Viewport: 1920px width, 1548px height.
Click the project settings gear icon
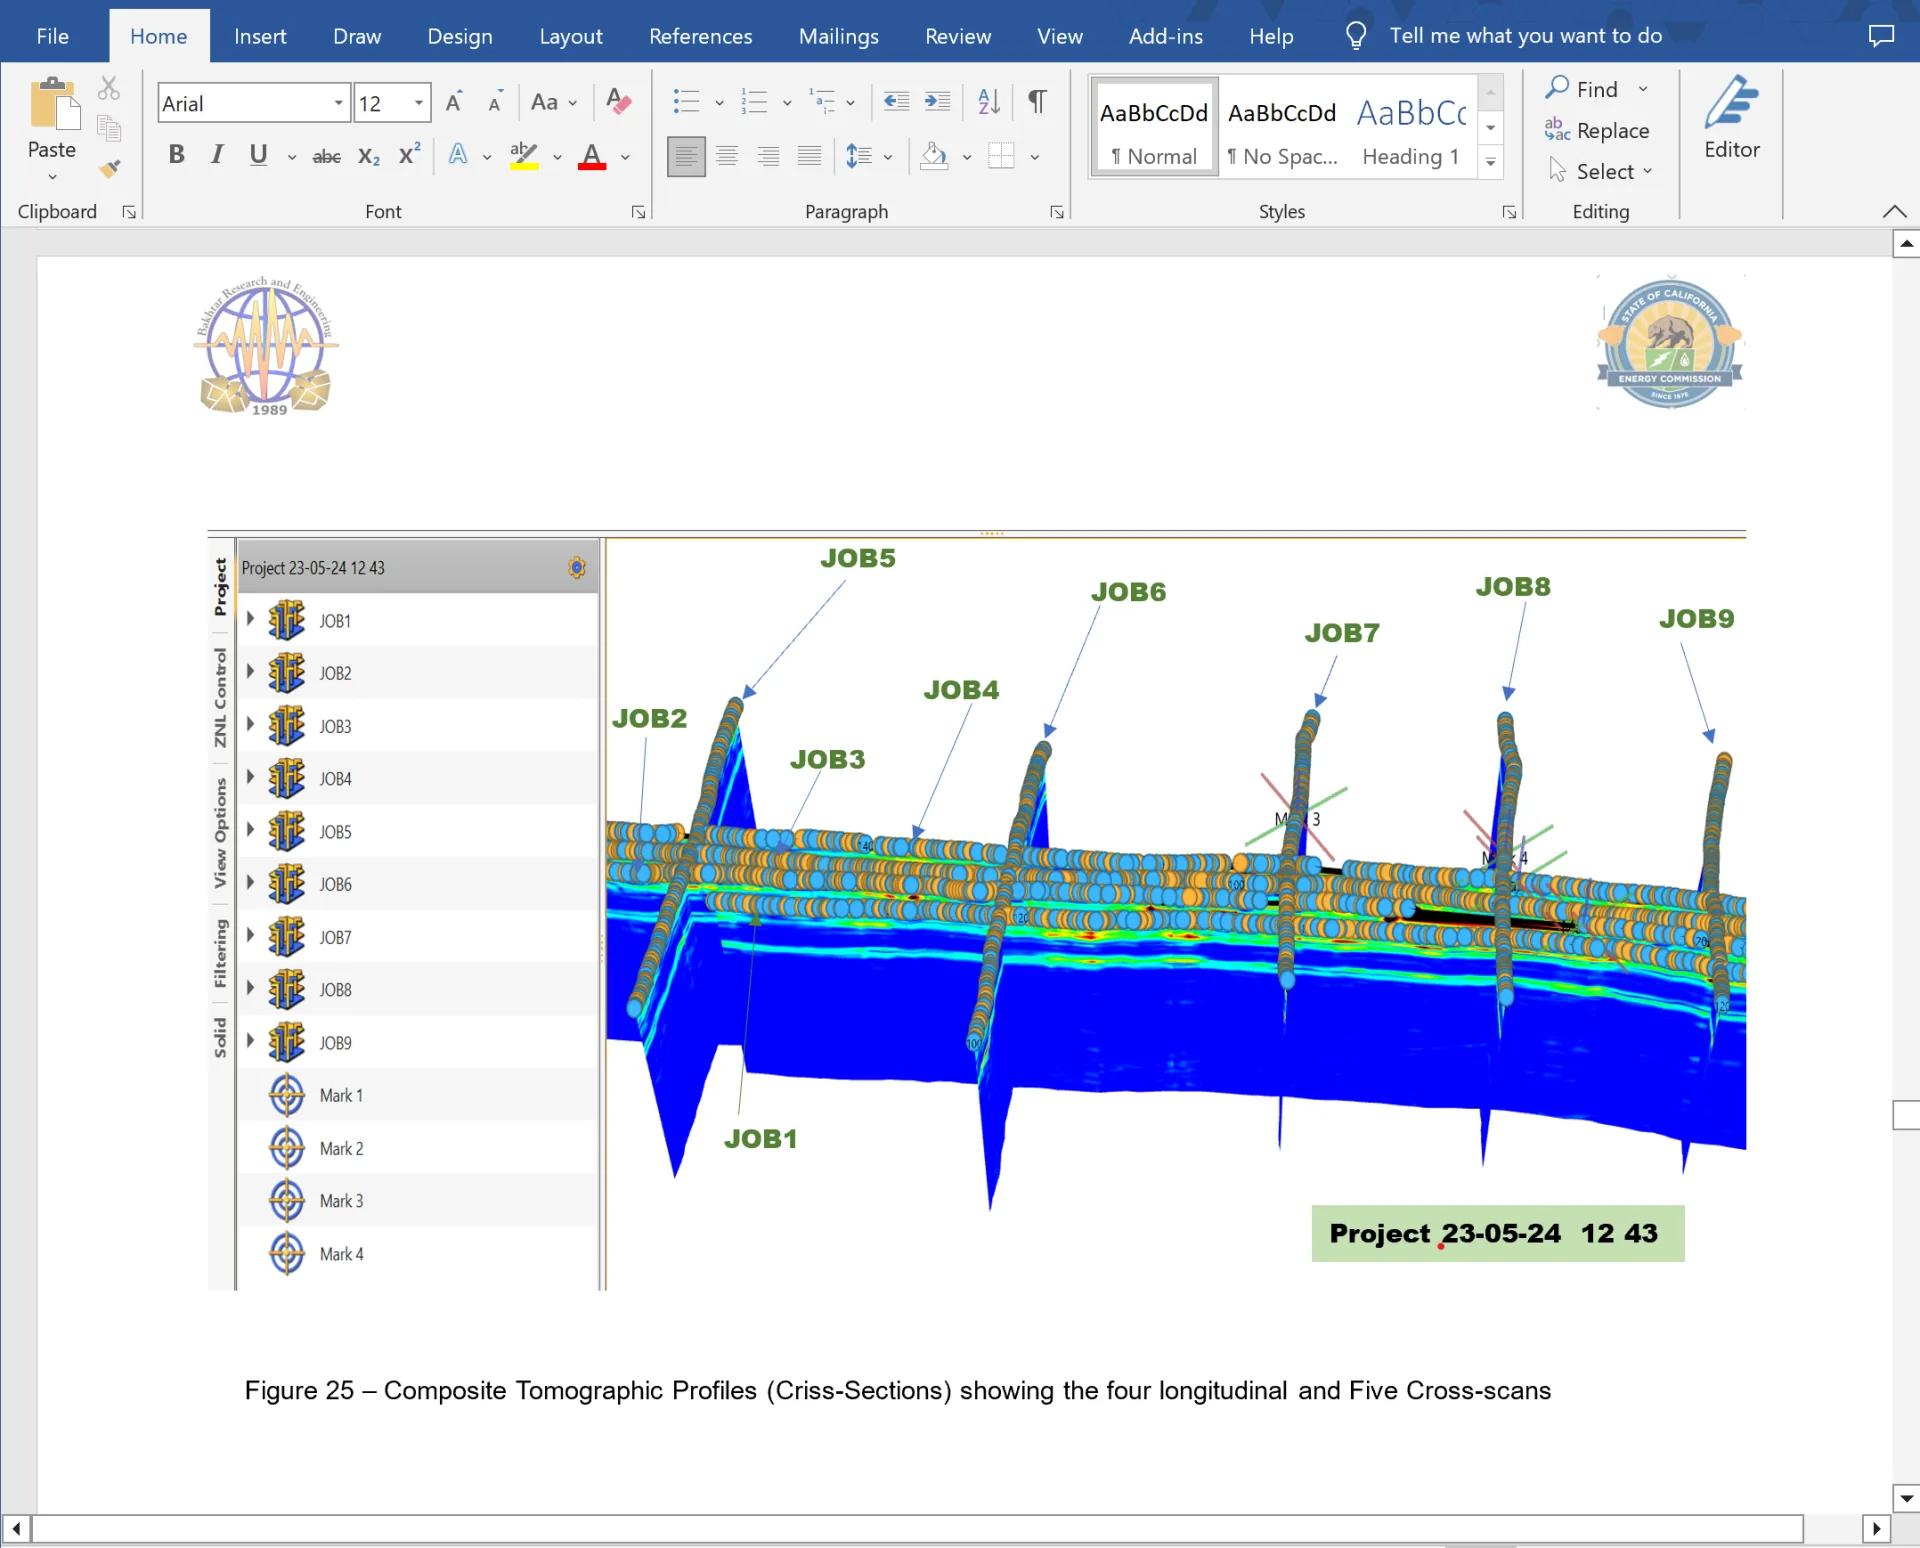(577, 567)
